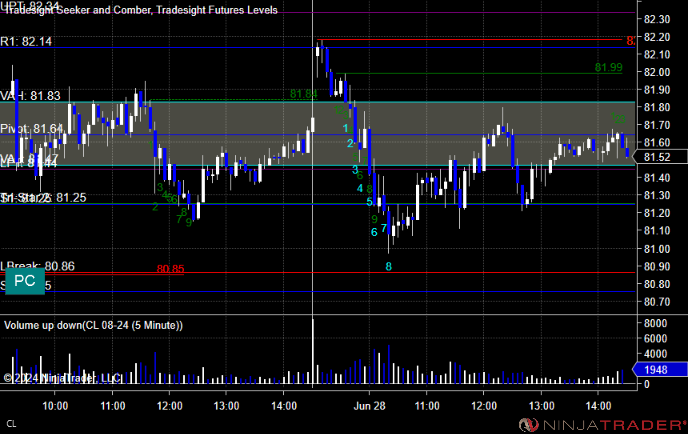Select the LBreak: 80.86 level label
Image resolution: width=688 pixels, height=434 pixels.
point(37,266)
